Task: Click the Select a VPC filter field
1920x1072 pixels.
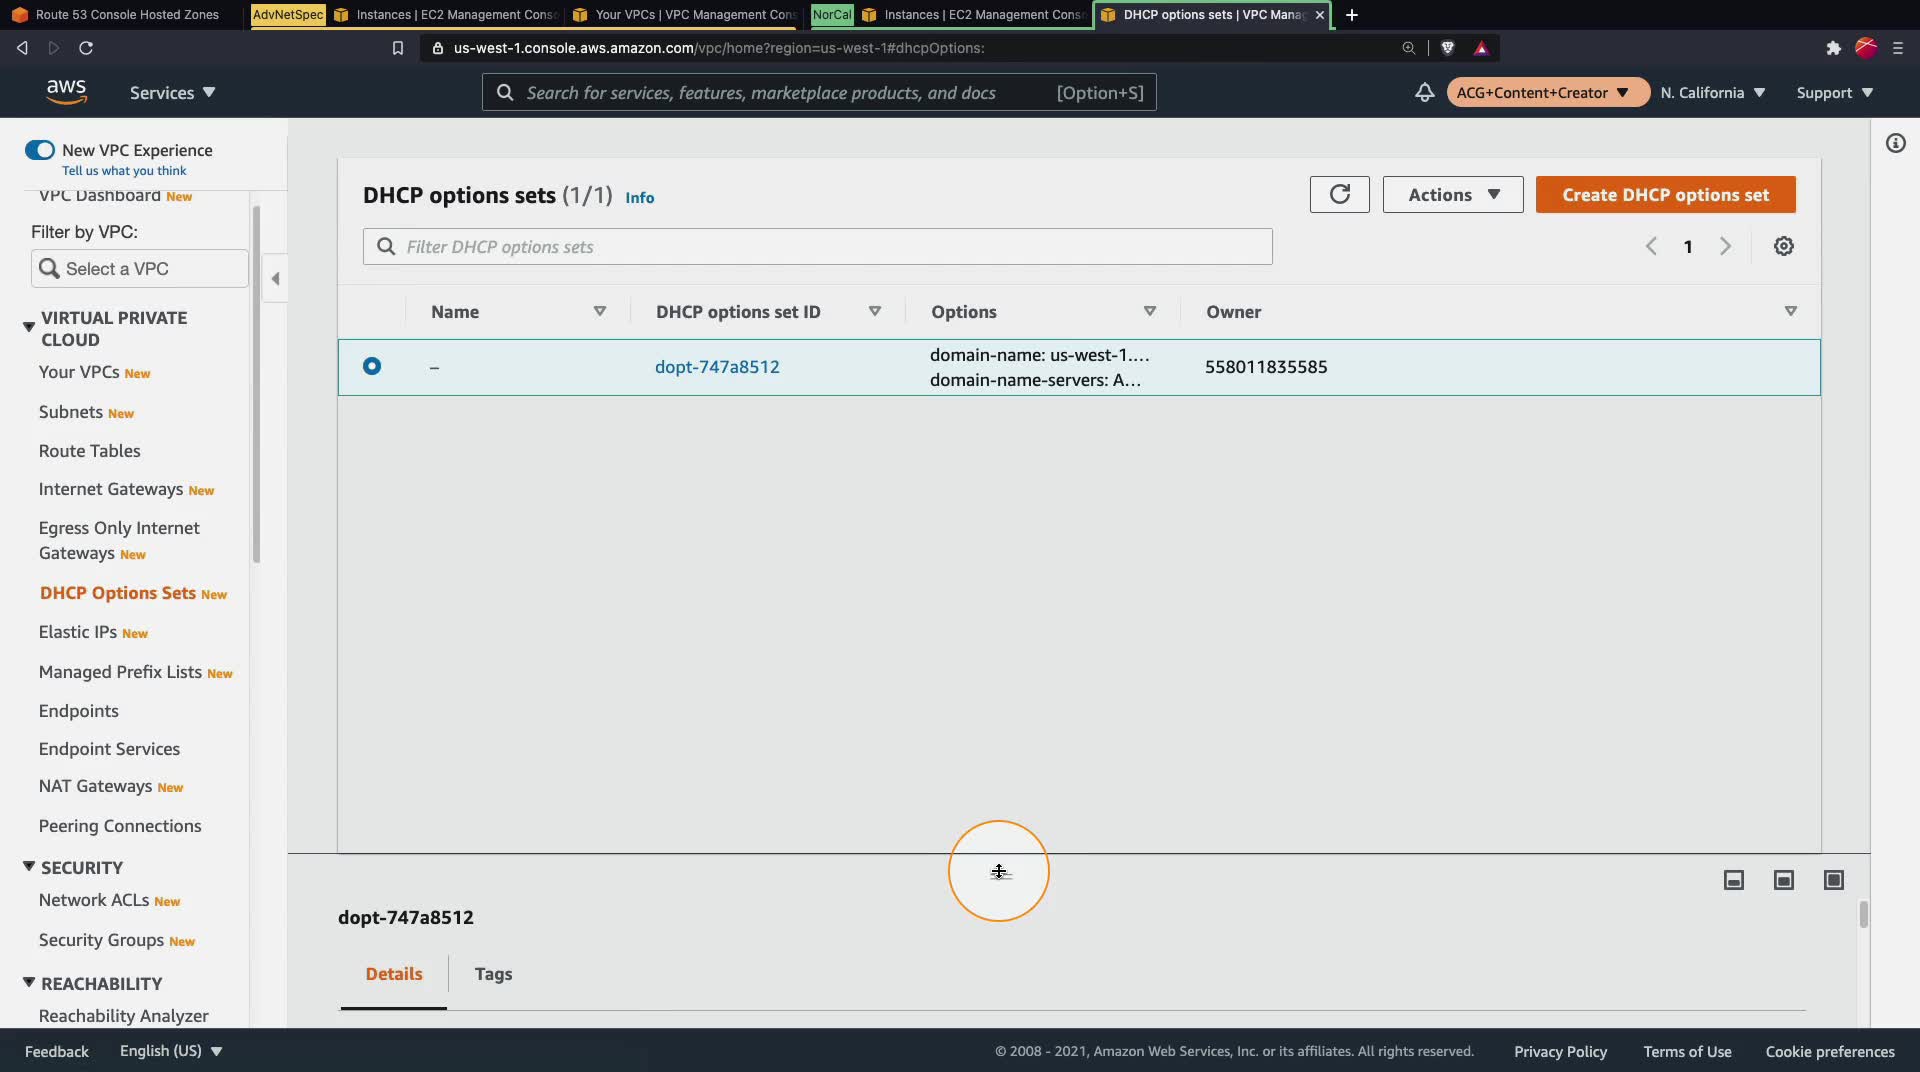Action: [139, 269]
